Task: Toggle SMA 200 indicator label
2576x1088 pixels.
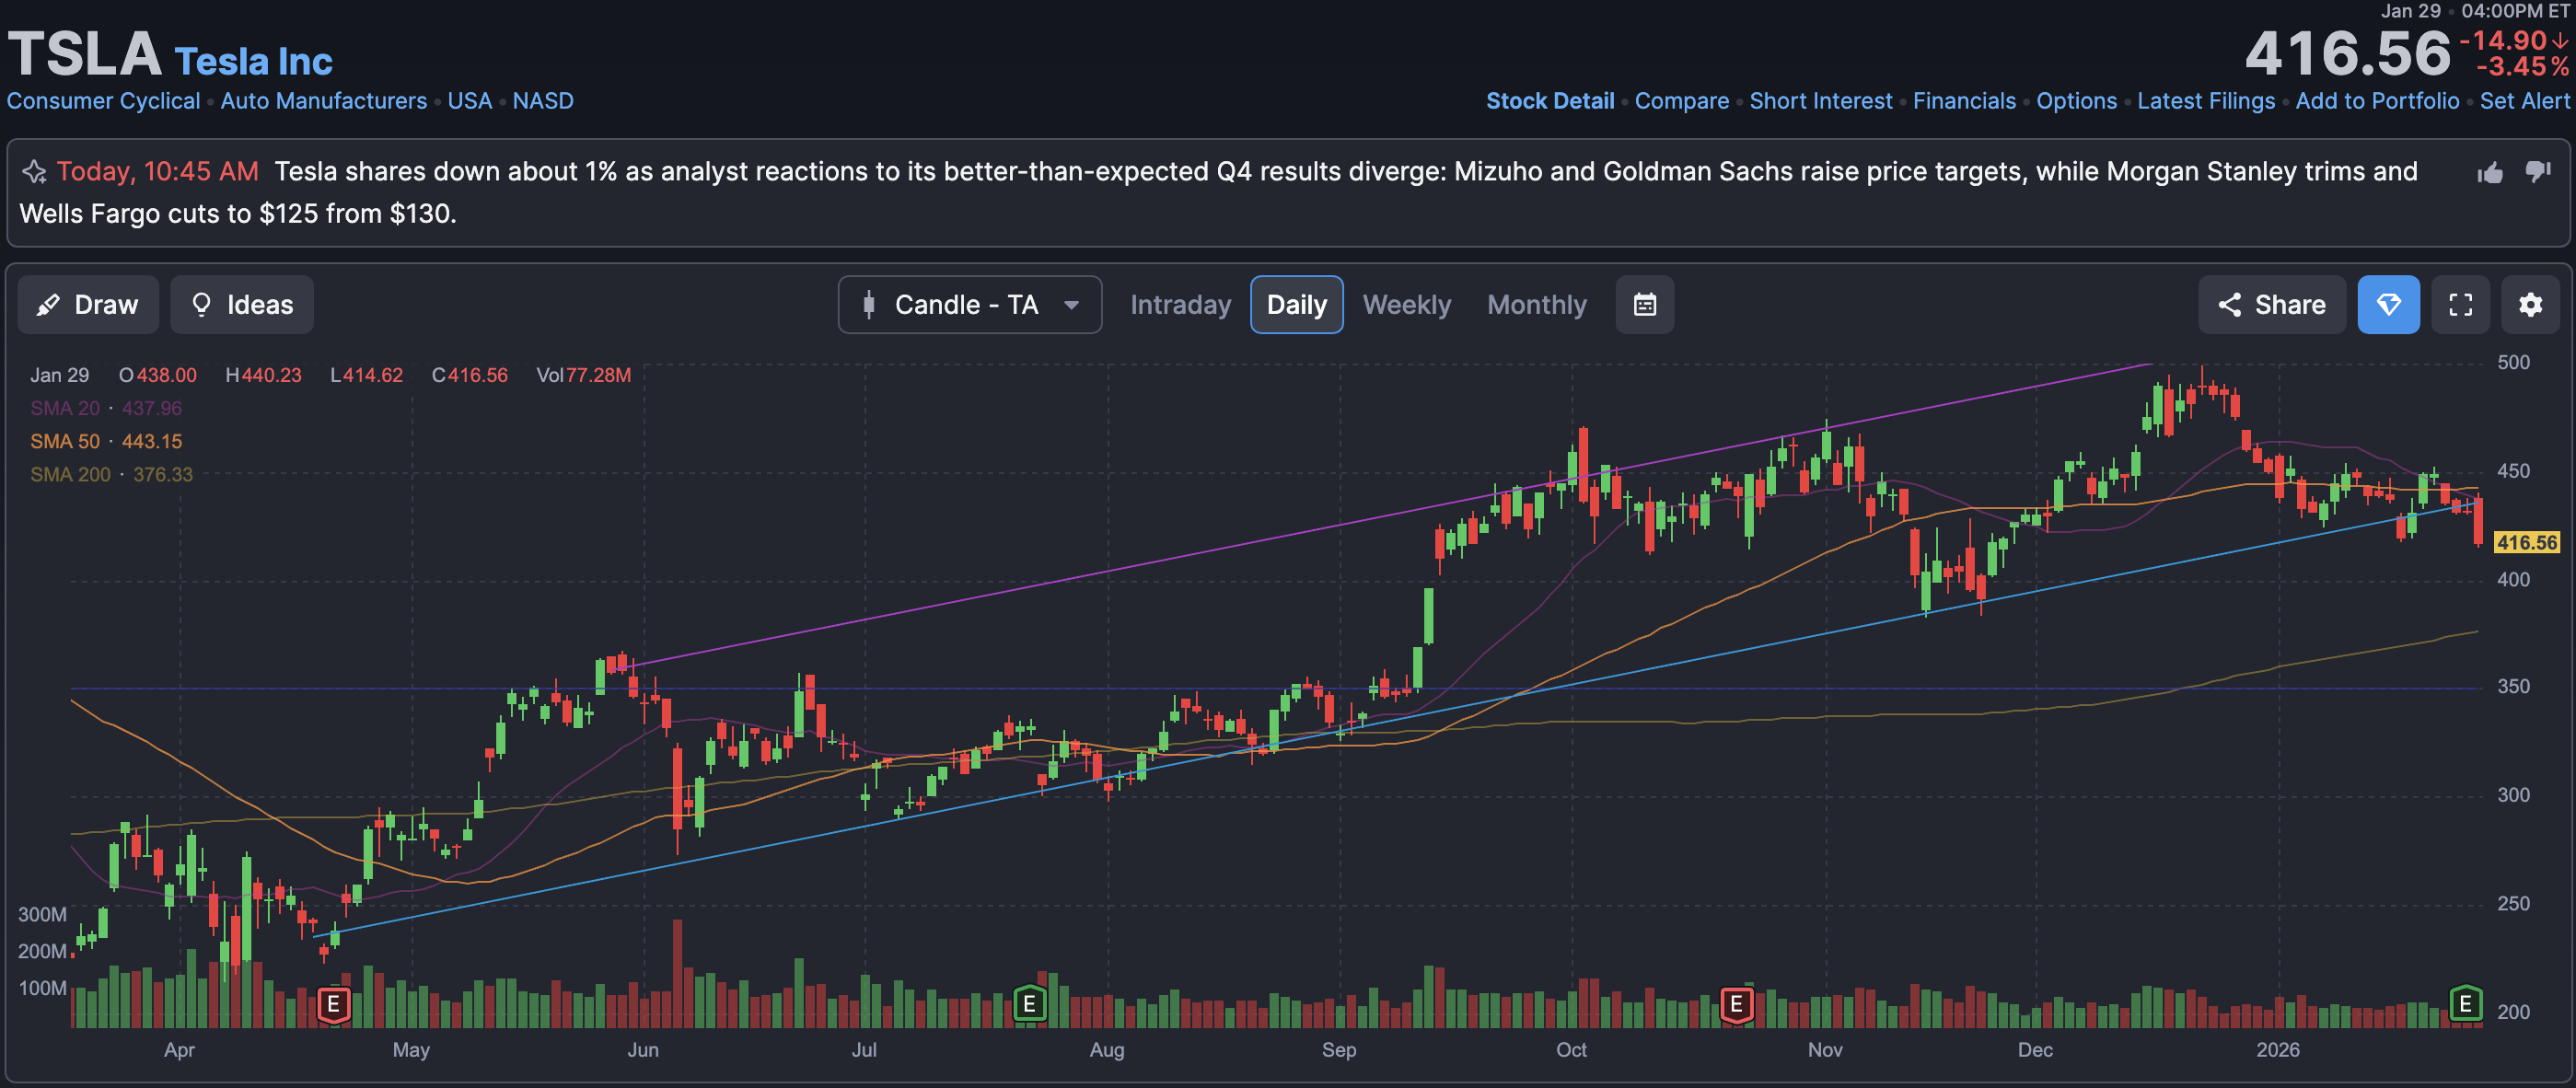Action: (70, 474)
